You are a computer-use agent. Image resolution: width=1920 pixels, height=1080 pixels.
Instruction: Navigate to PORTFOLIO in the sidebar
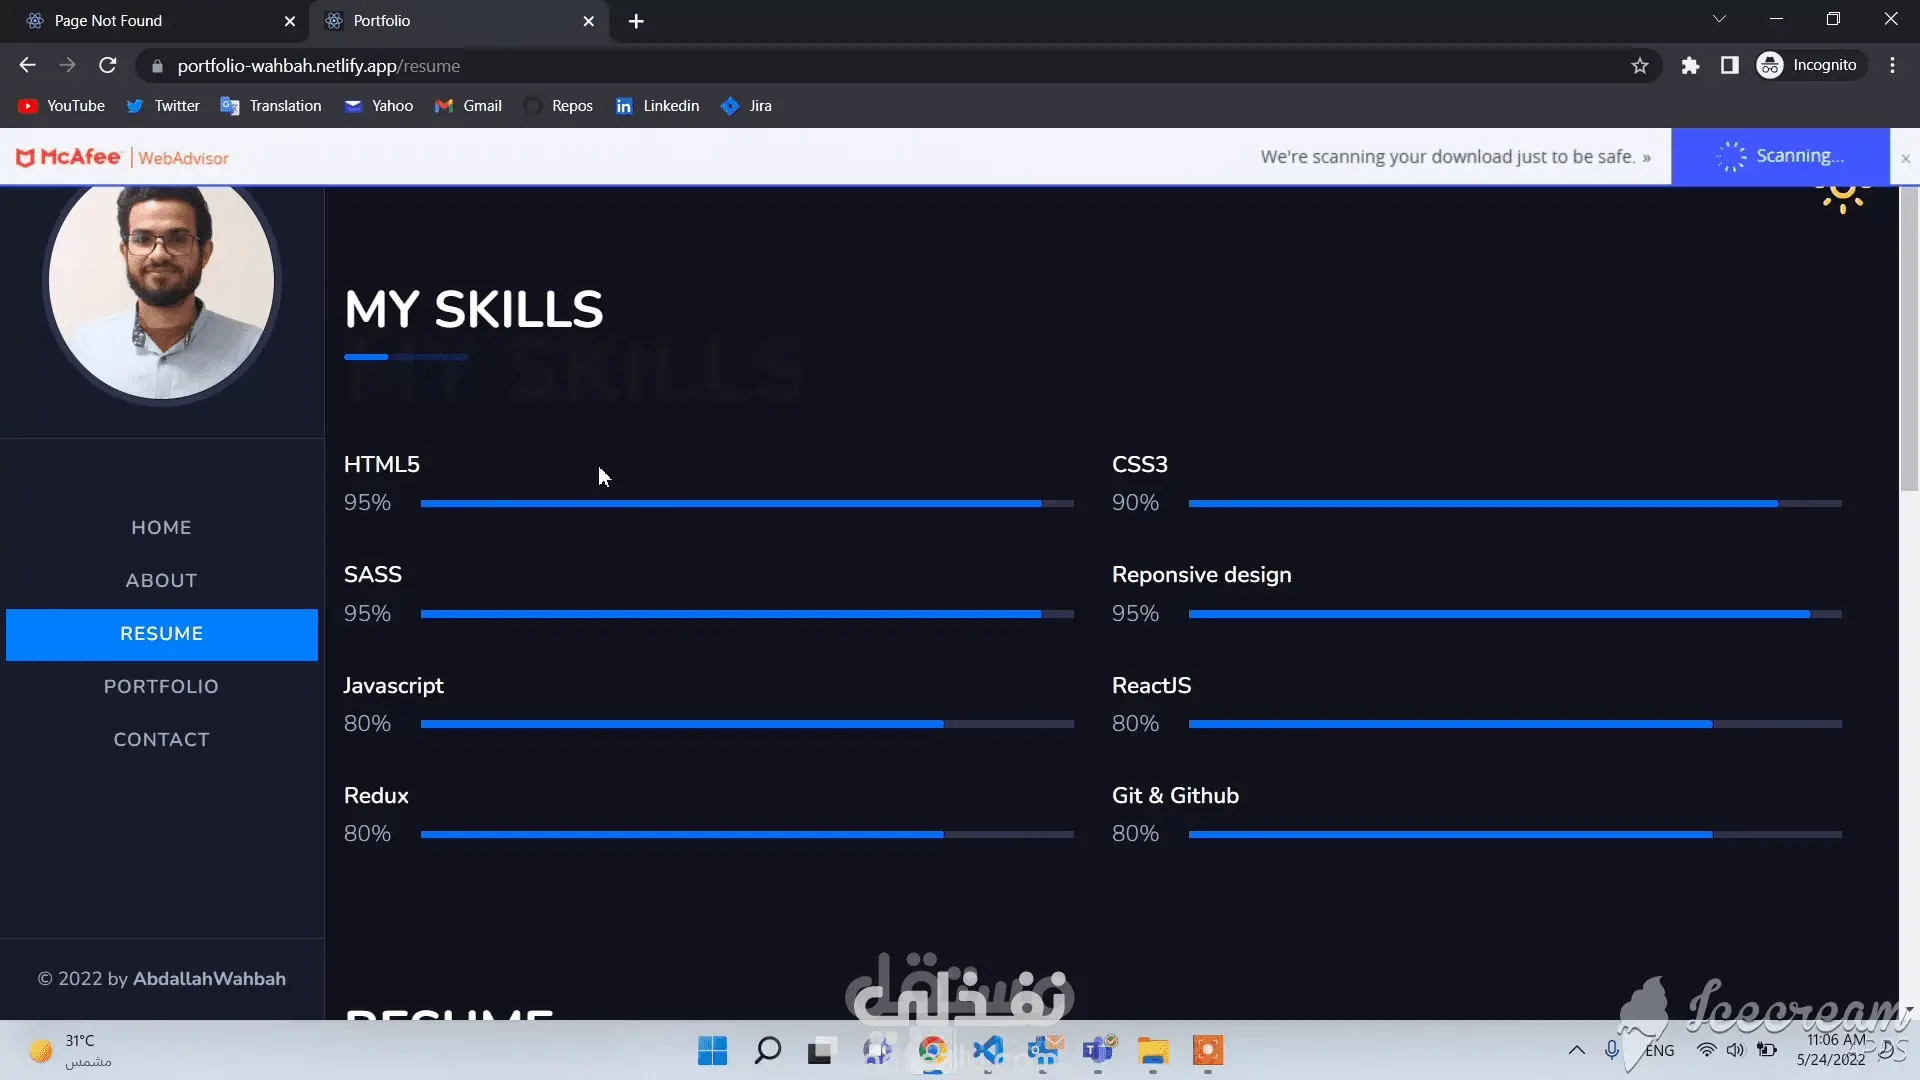pyautogui.click(x=161, y=687)
